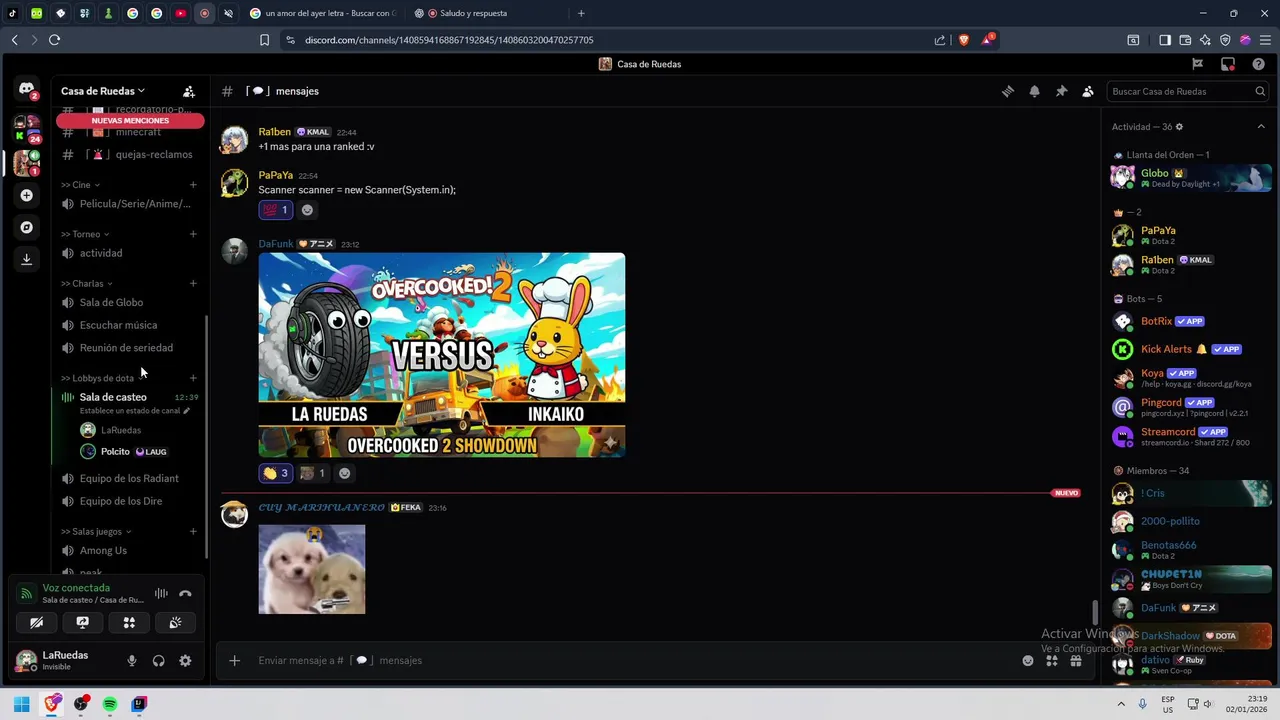Screen dimensions: 1280x720
Task: Open Casa de Ruedas server dropdown menu
Action: click(103, 91)
